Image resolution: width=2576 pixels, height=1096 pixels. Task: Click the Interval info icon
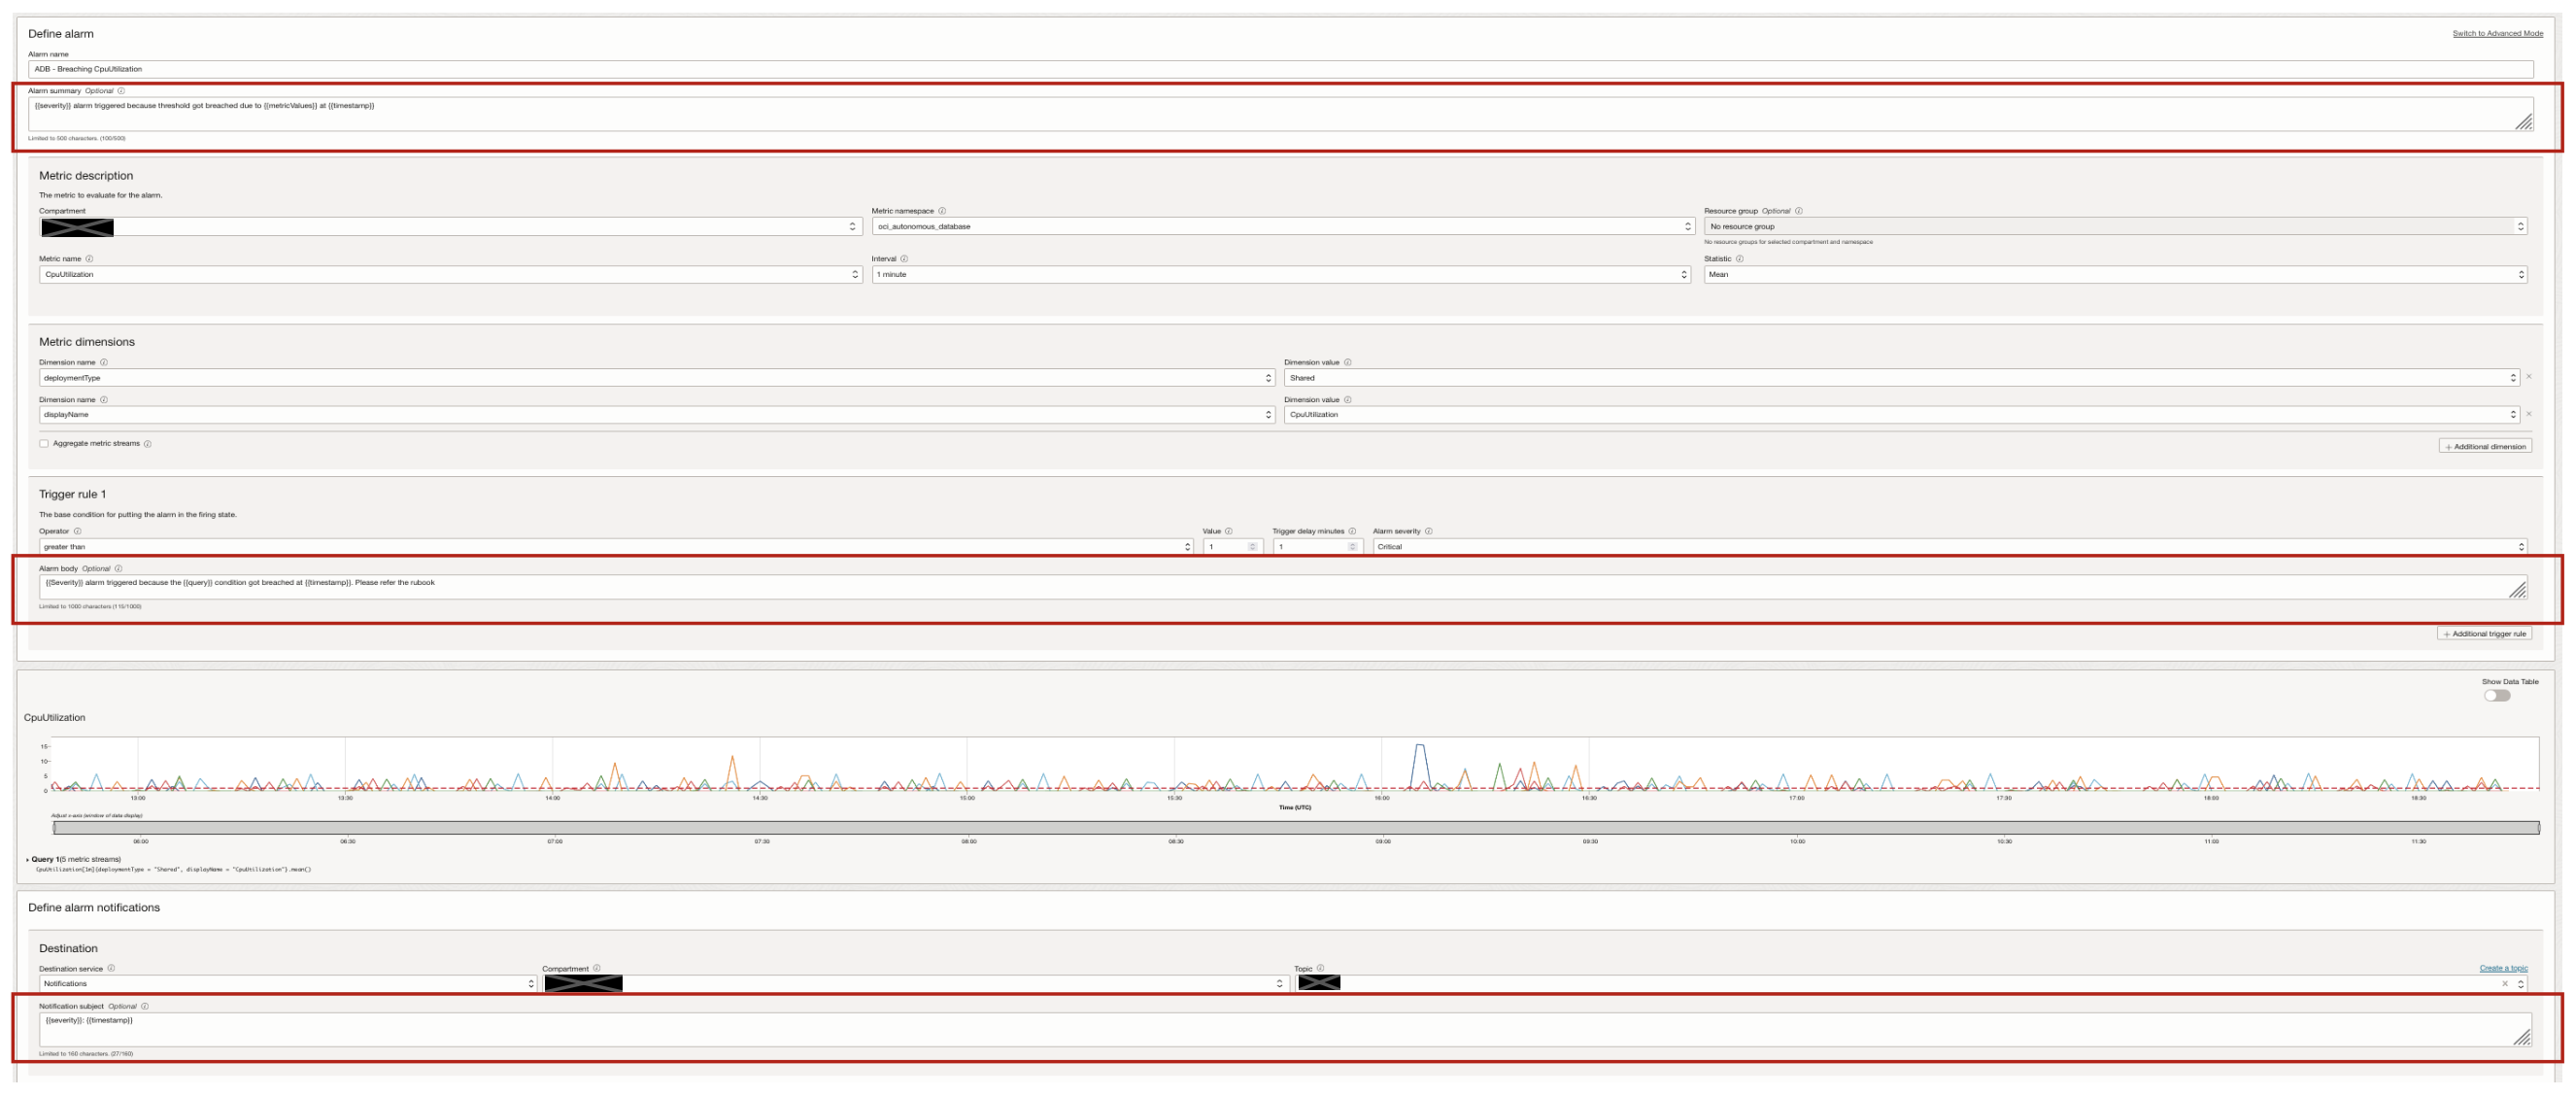click(906, 260)
